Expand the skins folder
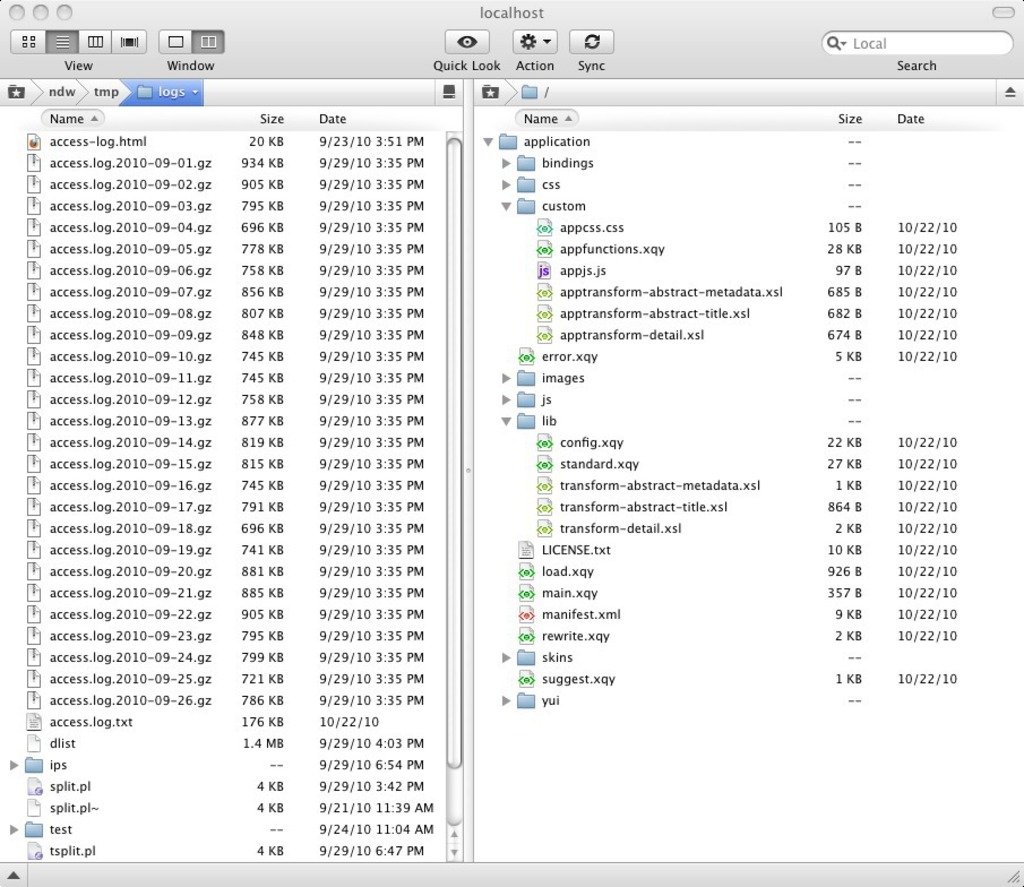The height and width of the screenshot is (887, 1024). point(506,658)
